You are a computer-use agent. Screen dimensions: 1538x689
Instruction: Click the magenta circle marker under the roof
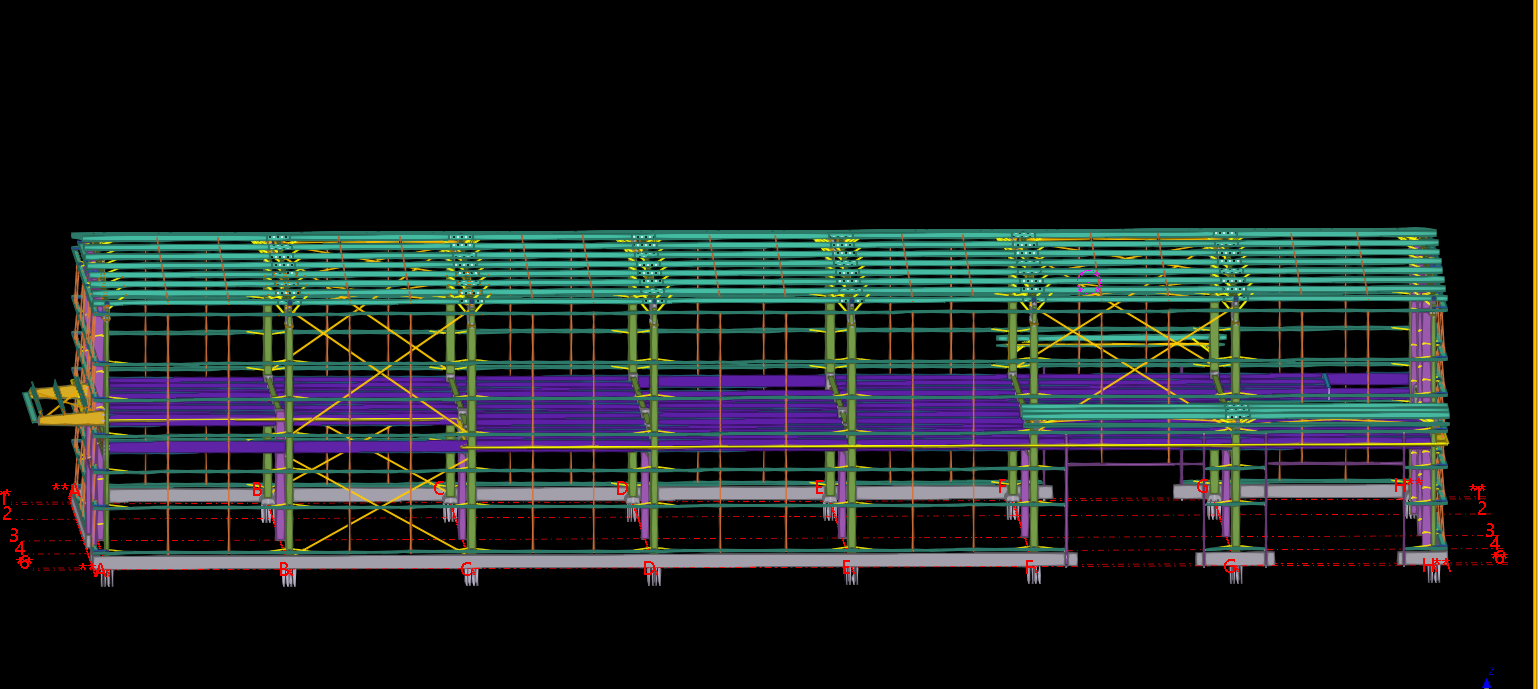tap(1089, 281)
